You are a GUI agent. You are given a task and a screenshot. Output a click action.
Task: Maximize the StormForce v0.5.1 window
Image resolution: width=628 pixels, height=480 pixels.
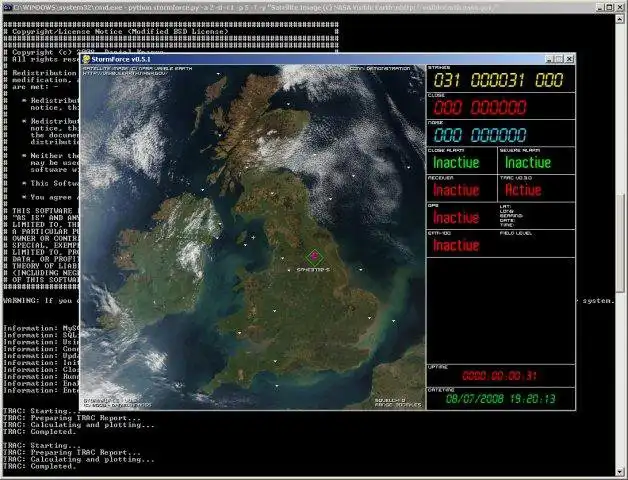point(559,59)
